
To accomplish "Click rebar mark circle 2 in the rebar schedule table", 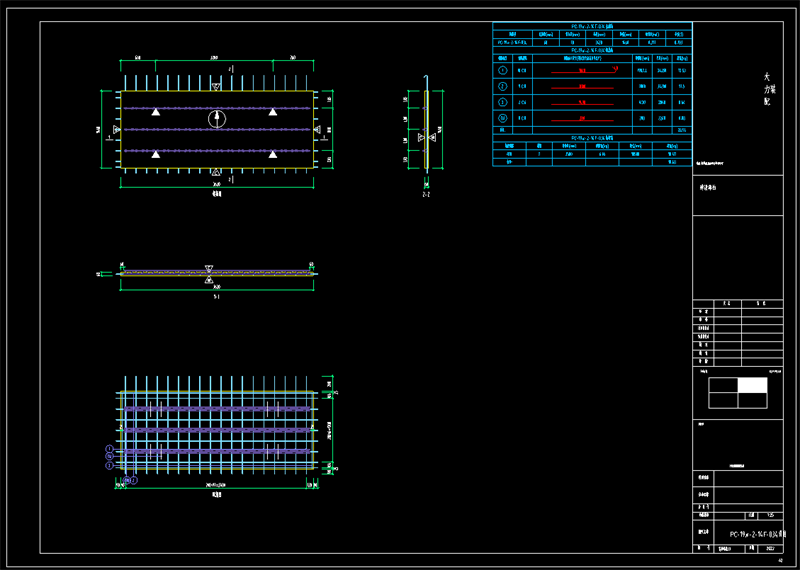I will coord(503,86).
